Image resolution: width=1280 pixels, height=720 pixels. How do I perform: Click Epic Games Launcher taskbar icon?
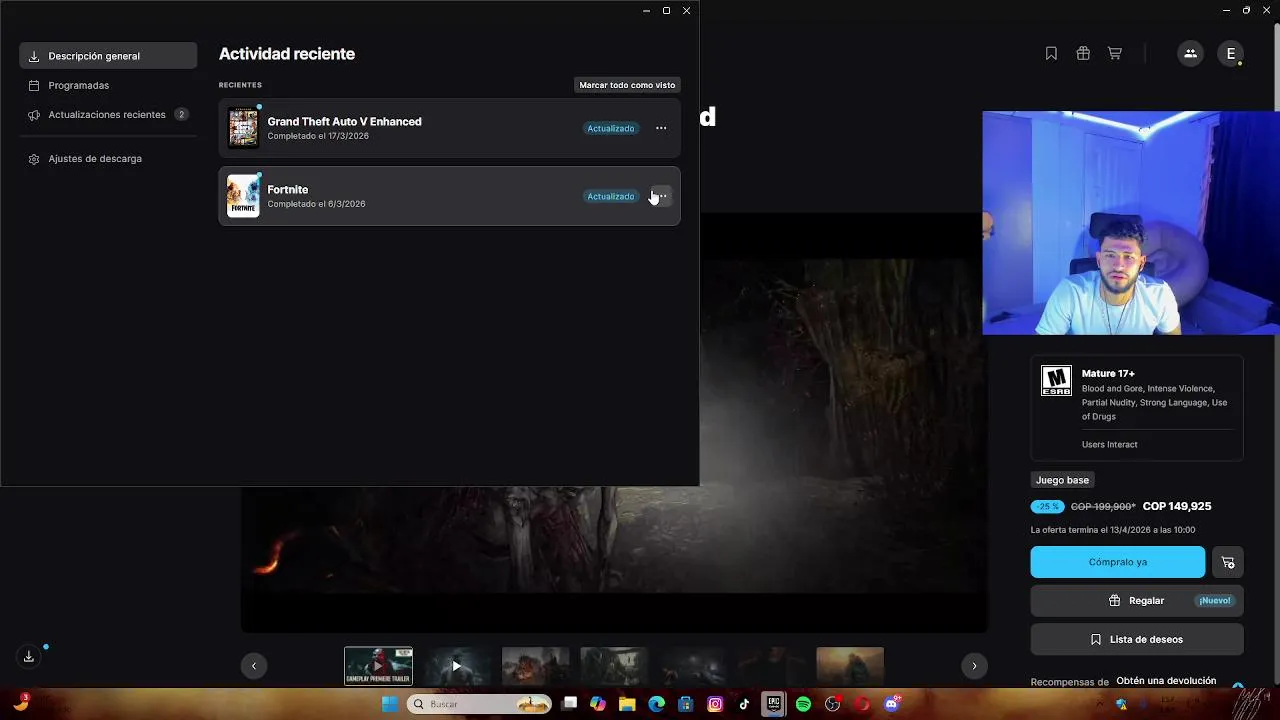click(x=773, y=704)
